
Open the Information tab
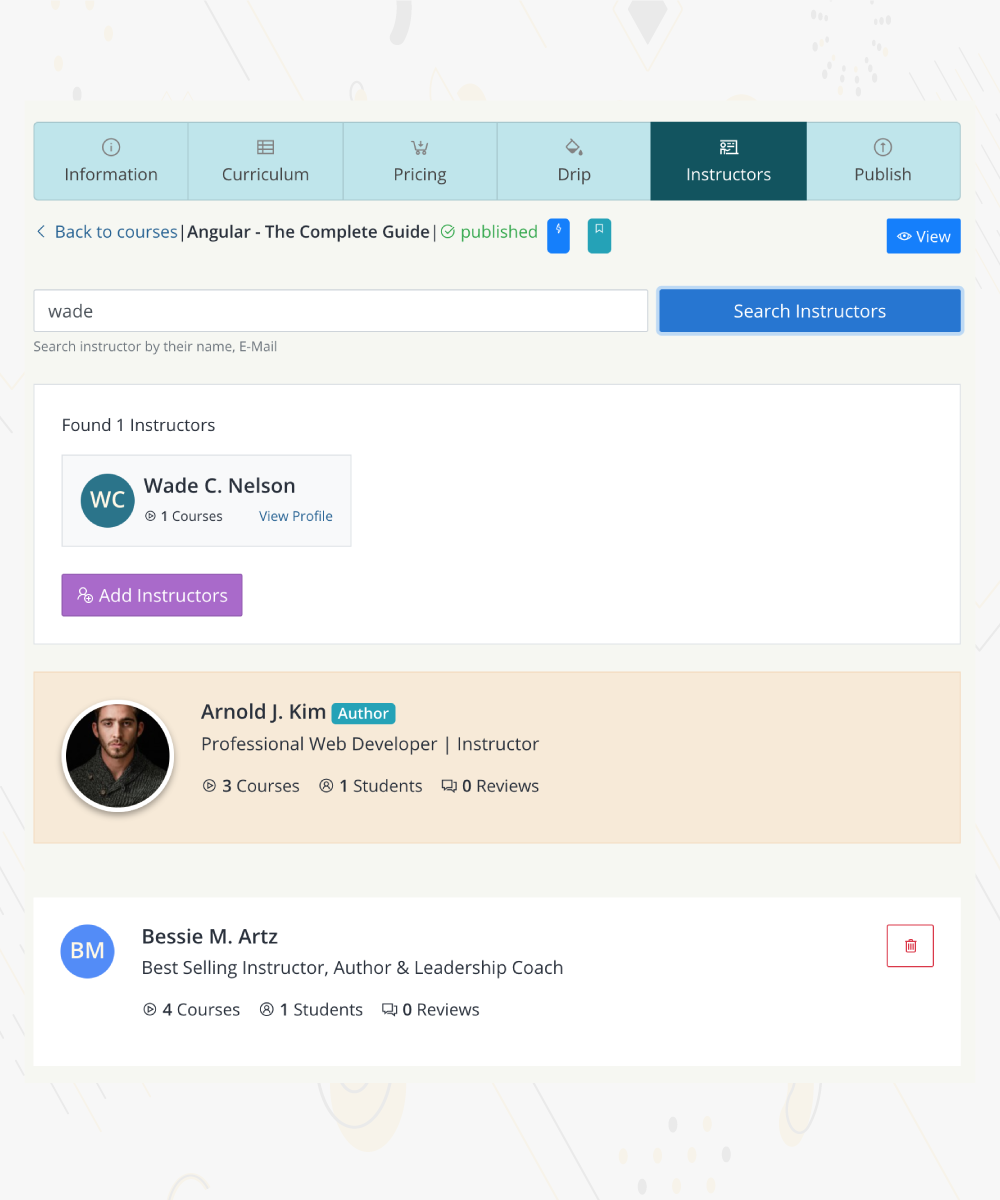111,161
